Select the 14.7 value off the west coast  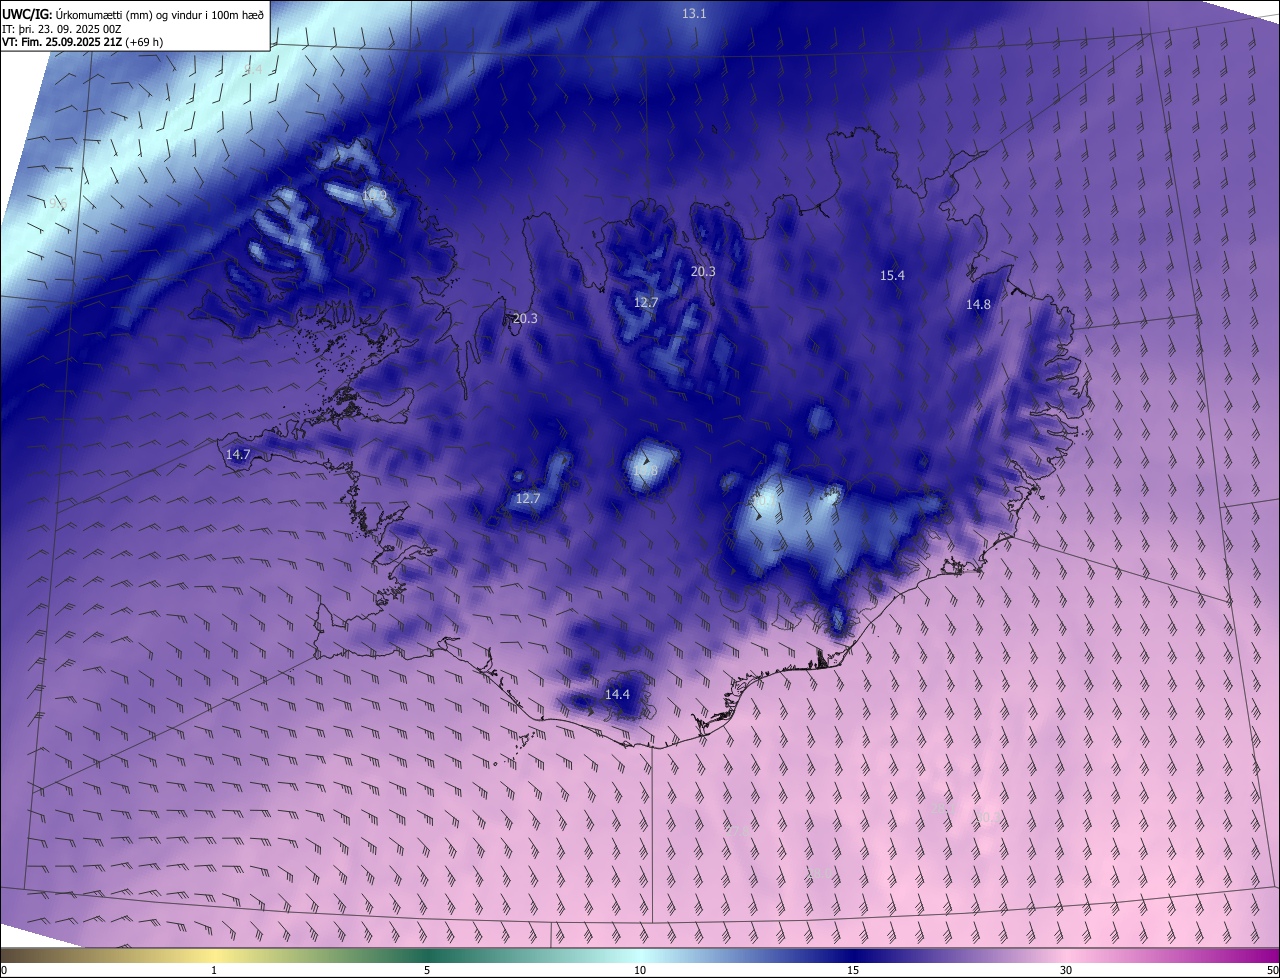[x=238, y=454]
